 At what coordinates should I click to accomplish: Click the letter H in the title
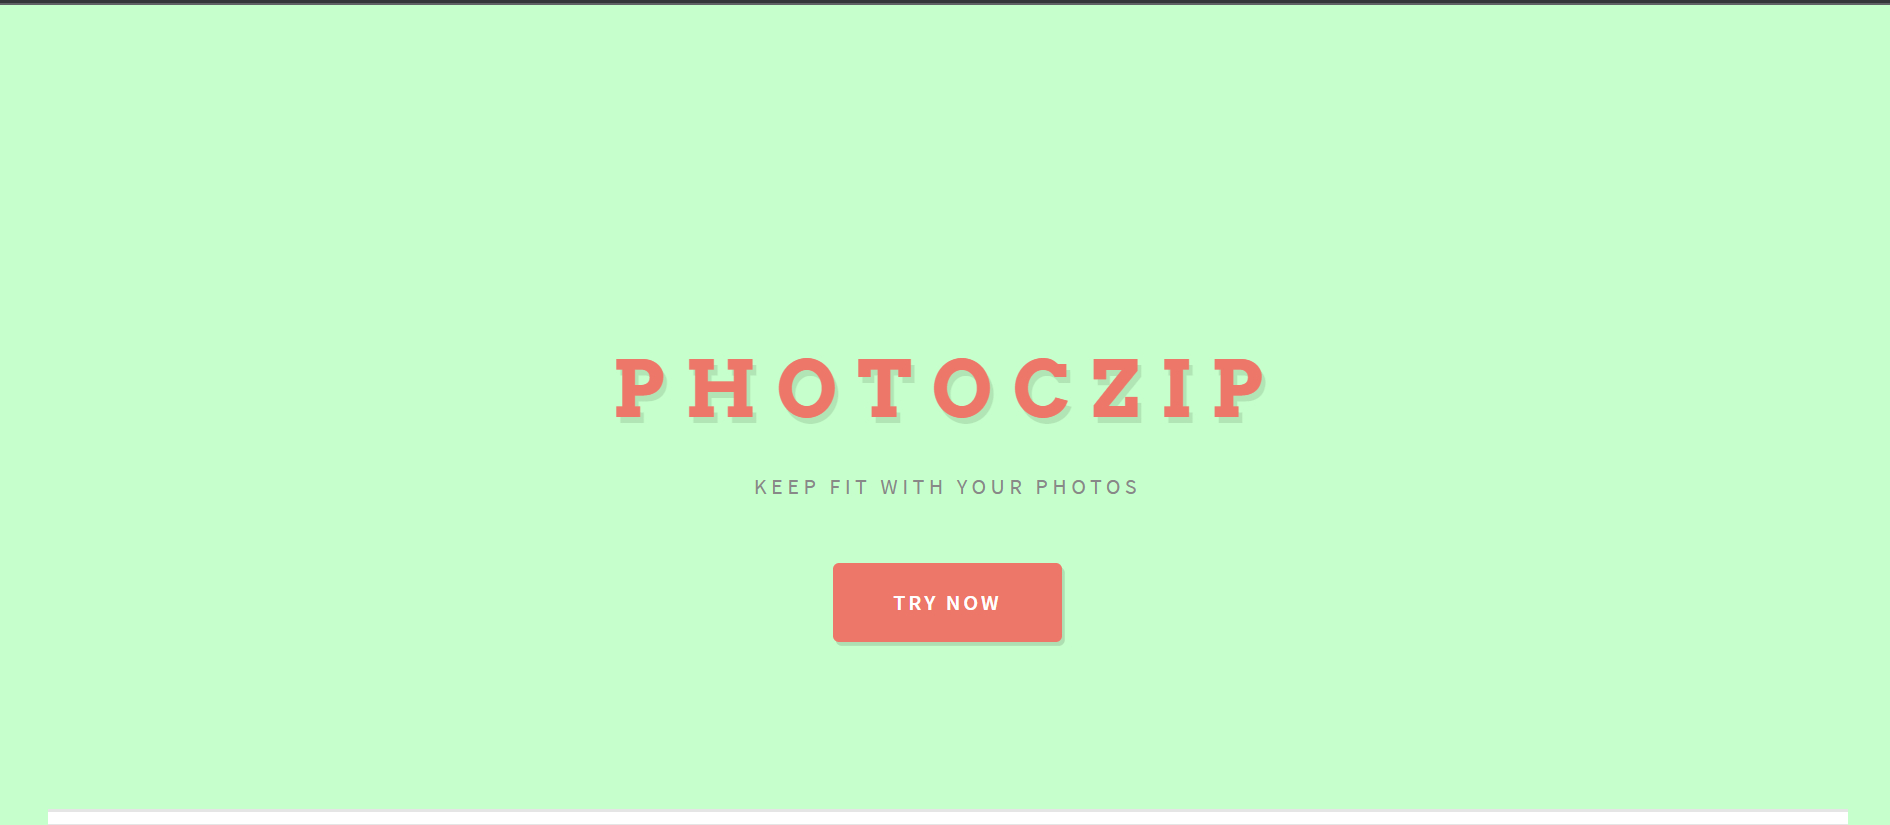click(722, 388)
